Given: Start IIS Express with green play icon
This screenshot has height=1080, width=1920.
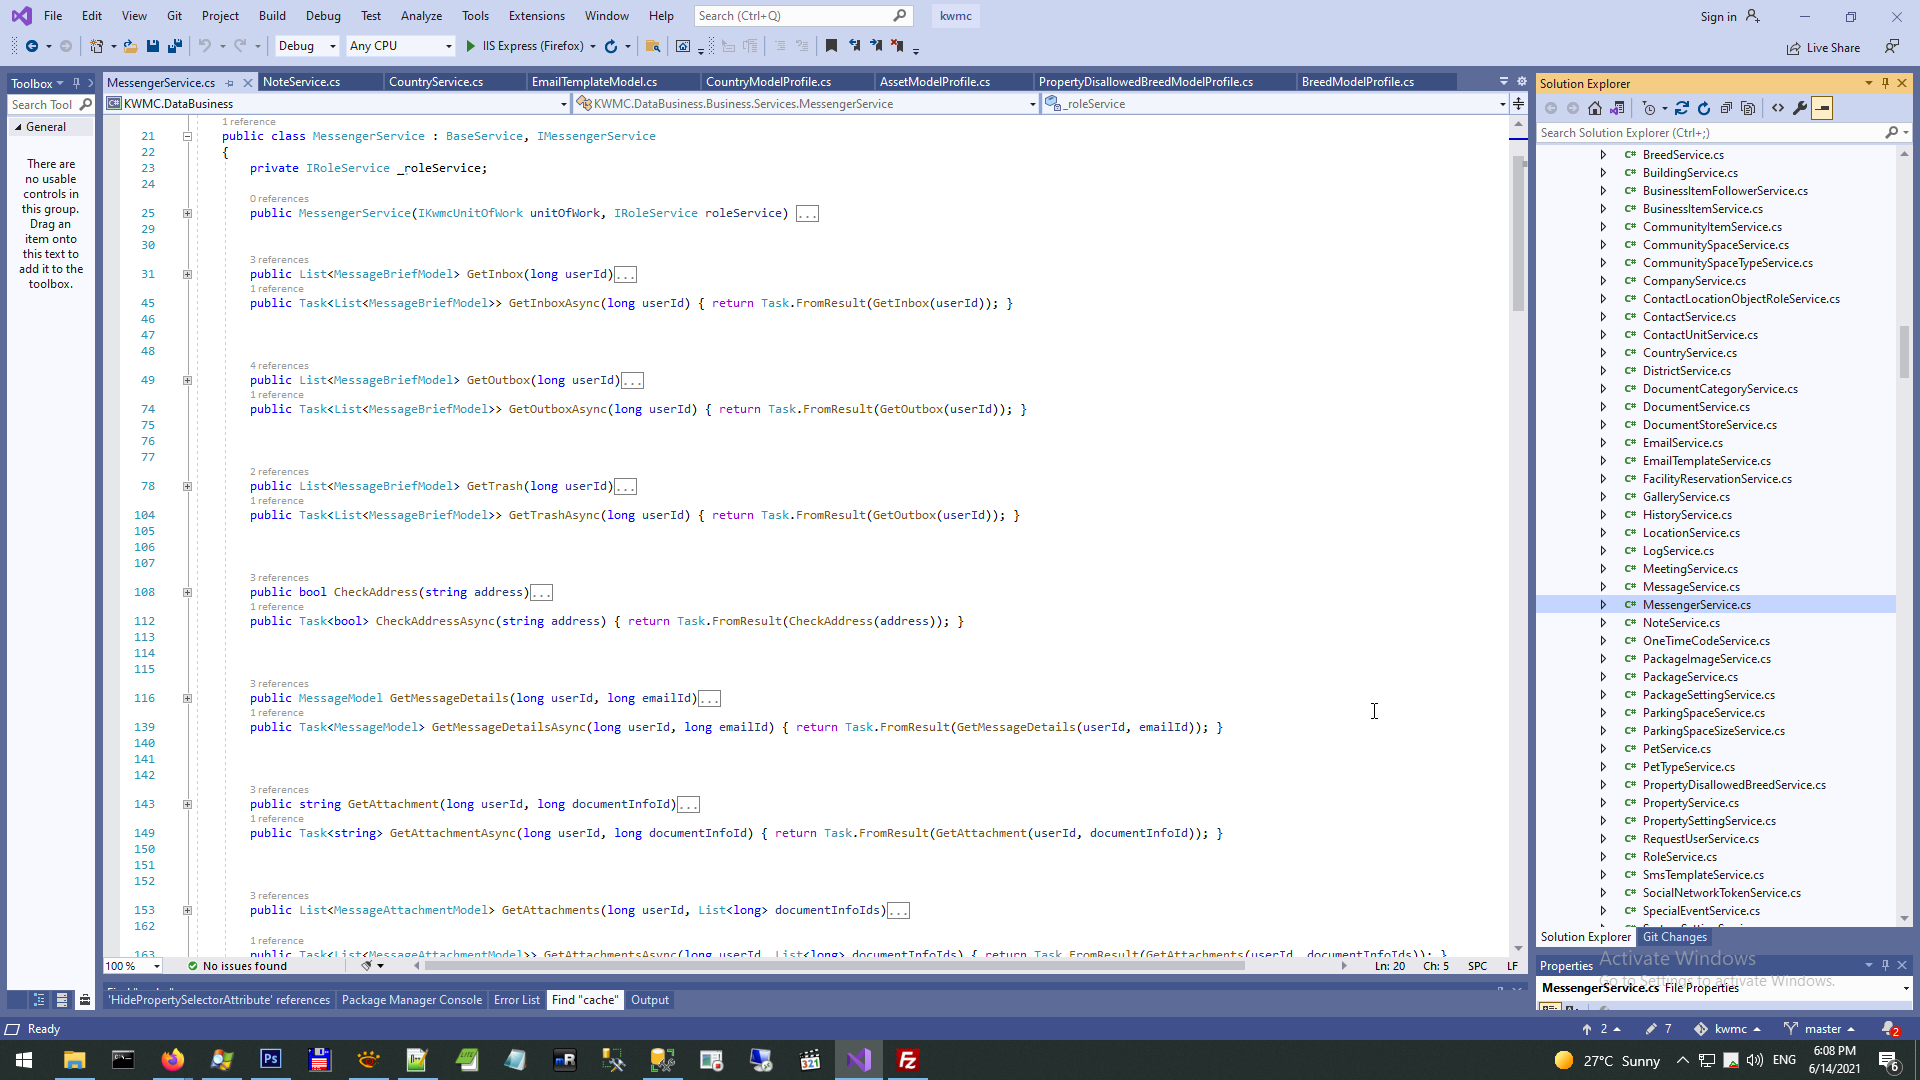Looking at the screenshot, I should [471, 46].
